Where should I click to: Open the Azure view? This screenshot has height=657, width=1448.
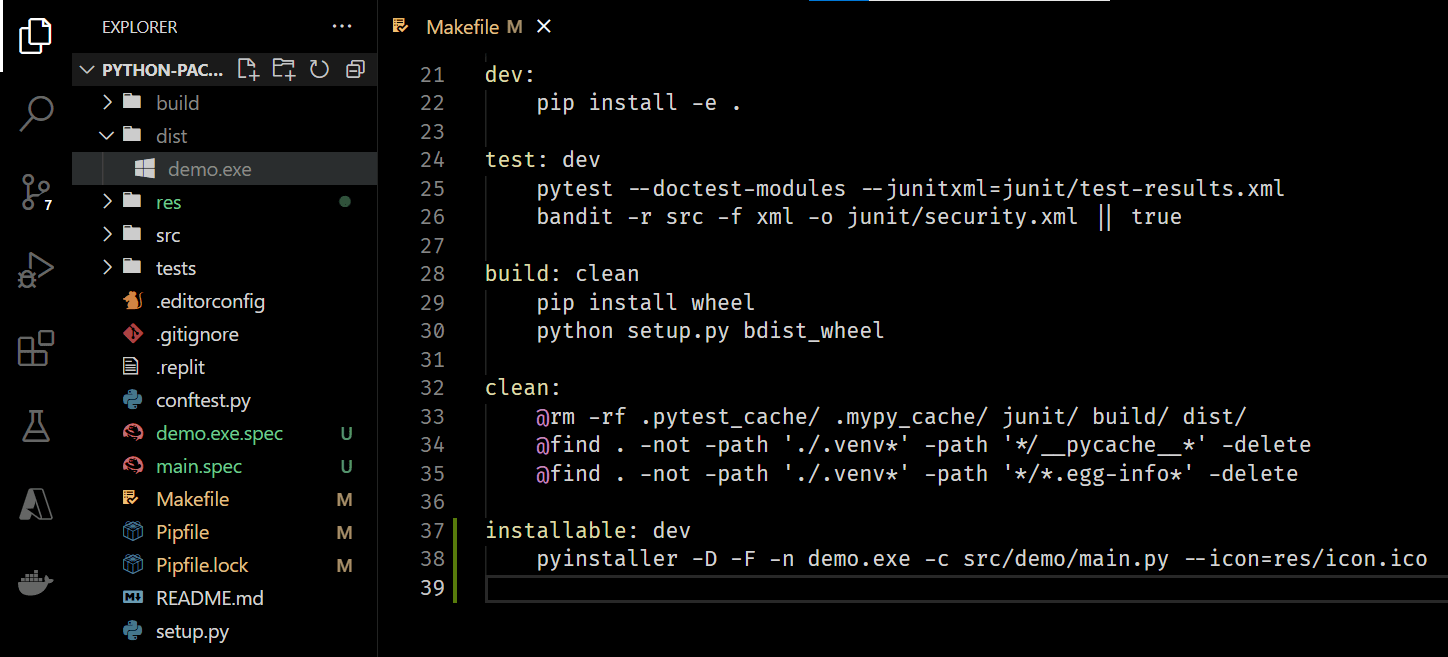tap(36, 505)
